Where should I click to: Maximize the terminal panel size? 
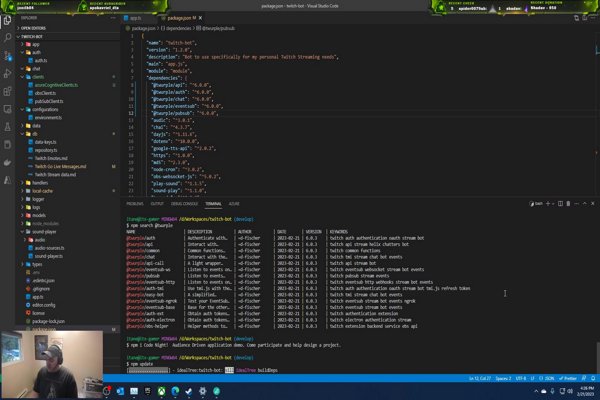[x=585, y=204]
